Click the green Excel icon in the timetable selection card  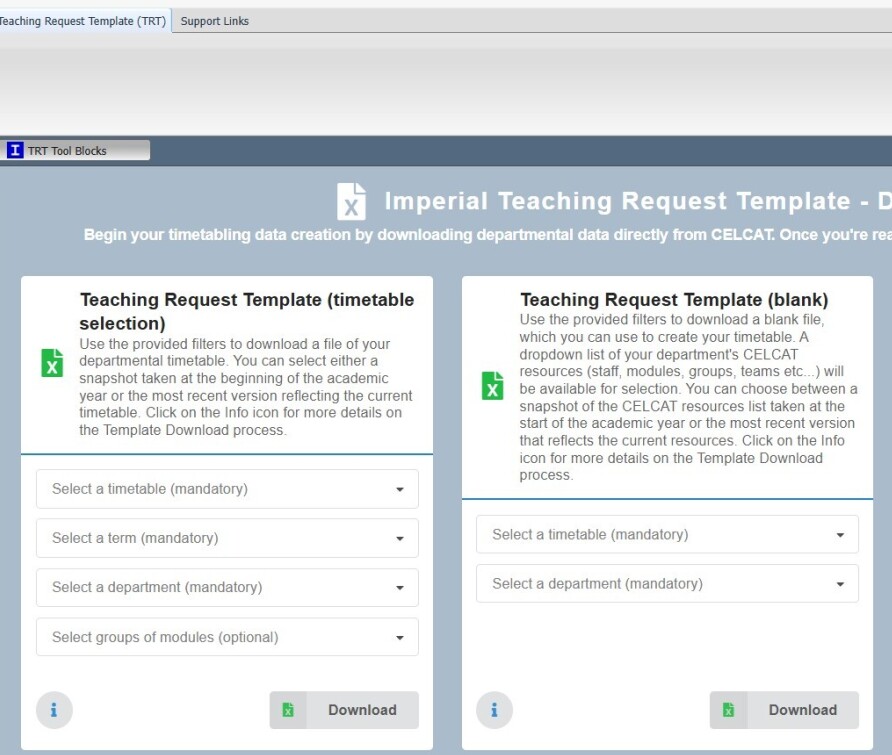click(52, 362)
